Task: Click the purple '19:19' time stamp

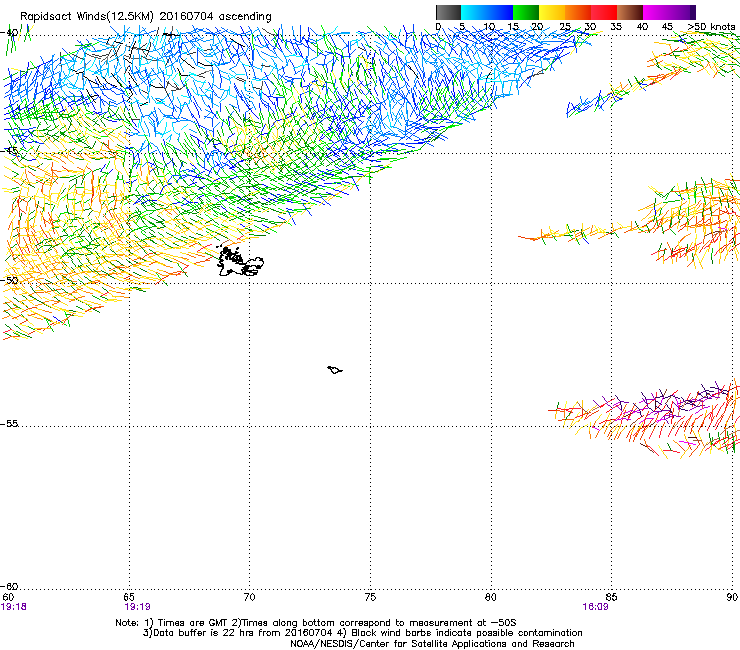Action: 137,607
